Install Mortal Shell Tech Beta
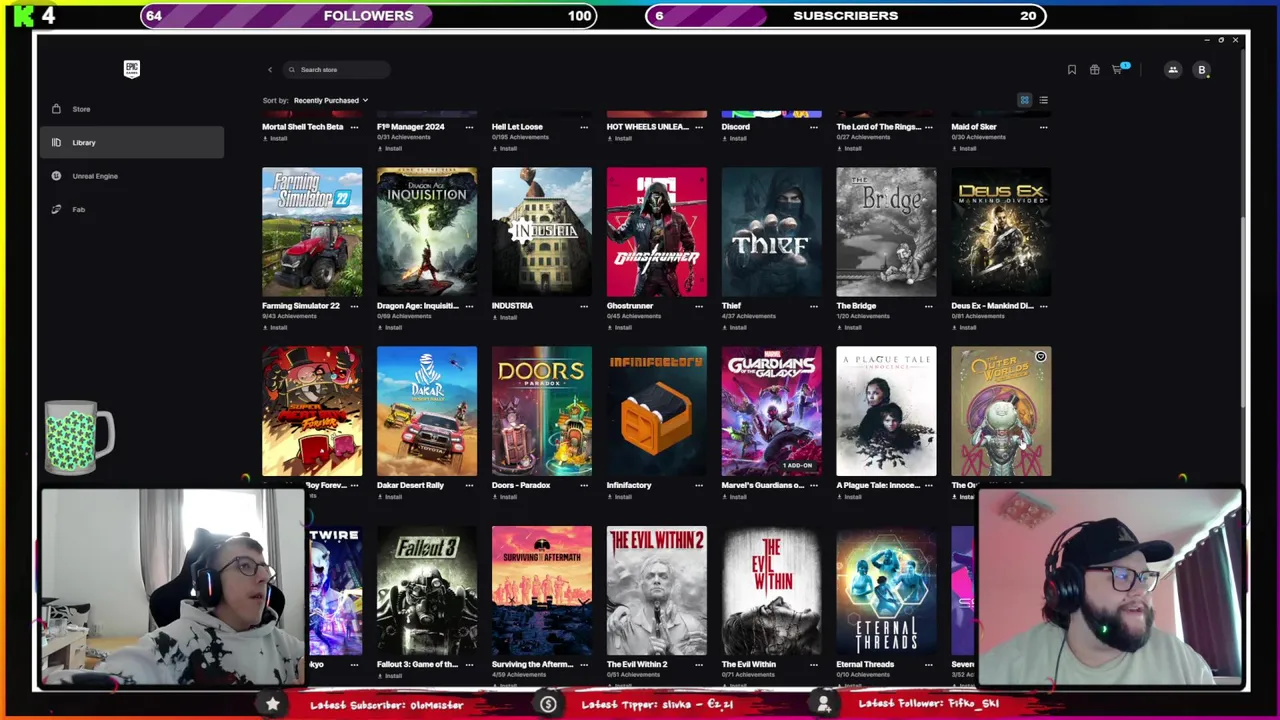This screenshot has width=1280, height=720. (x=275, y=138)
